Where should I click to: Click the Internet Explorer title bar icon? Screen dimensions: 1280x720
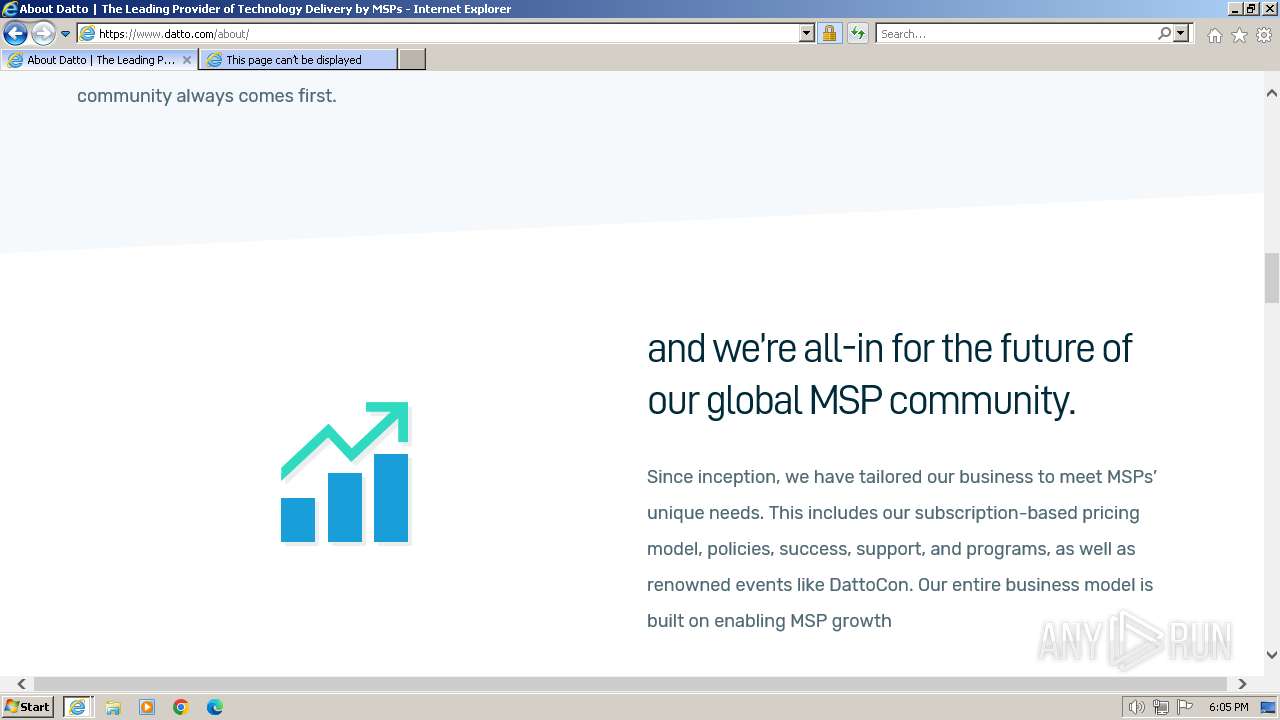point(10,9)
